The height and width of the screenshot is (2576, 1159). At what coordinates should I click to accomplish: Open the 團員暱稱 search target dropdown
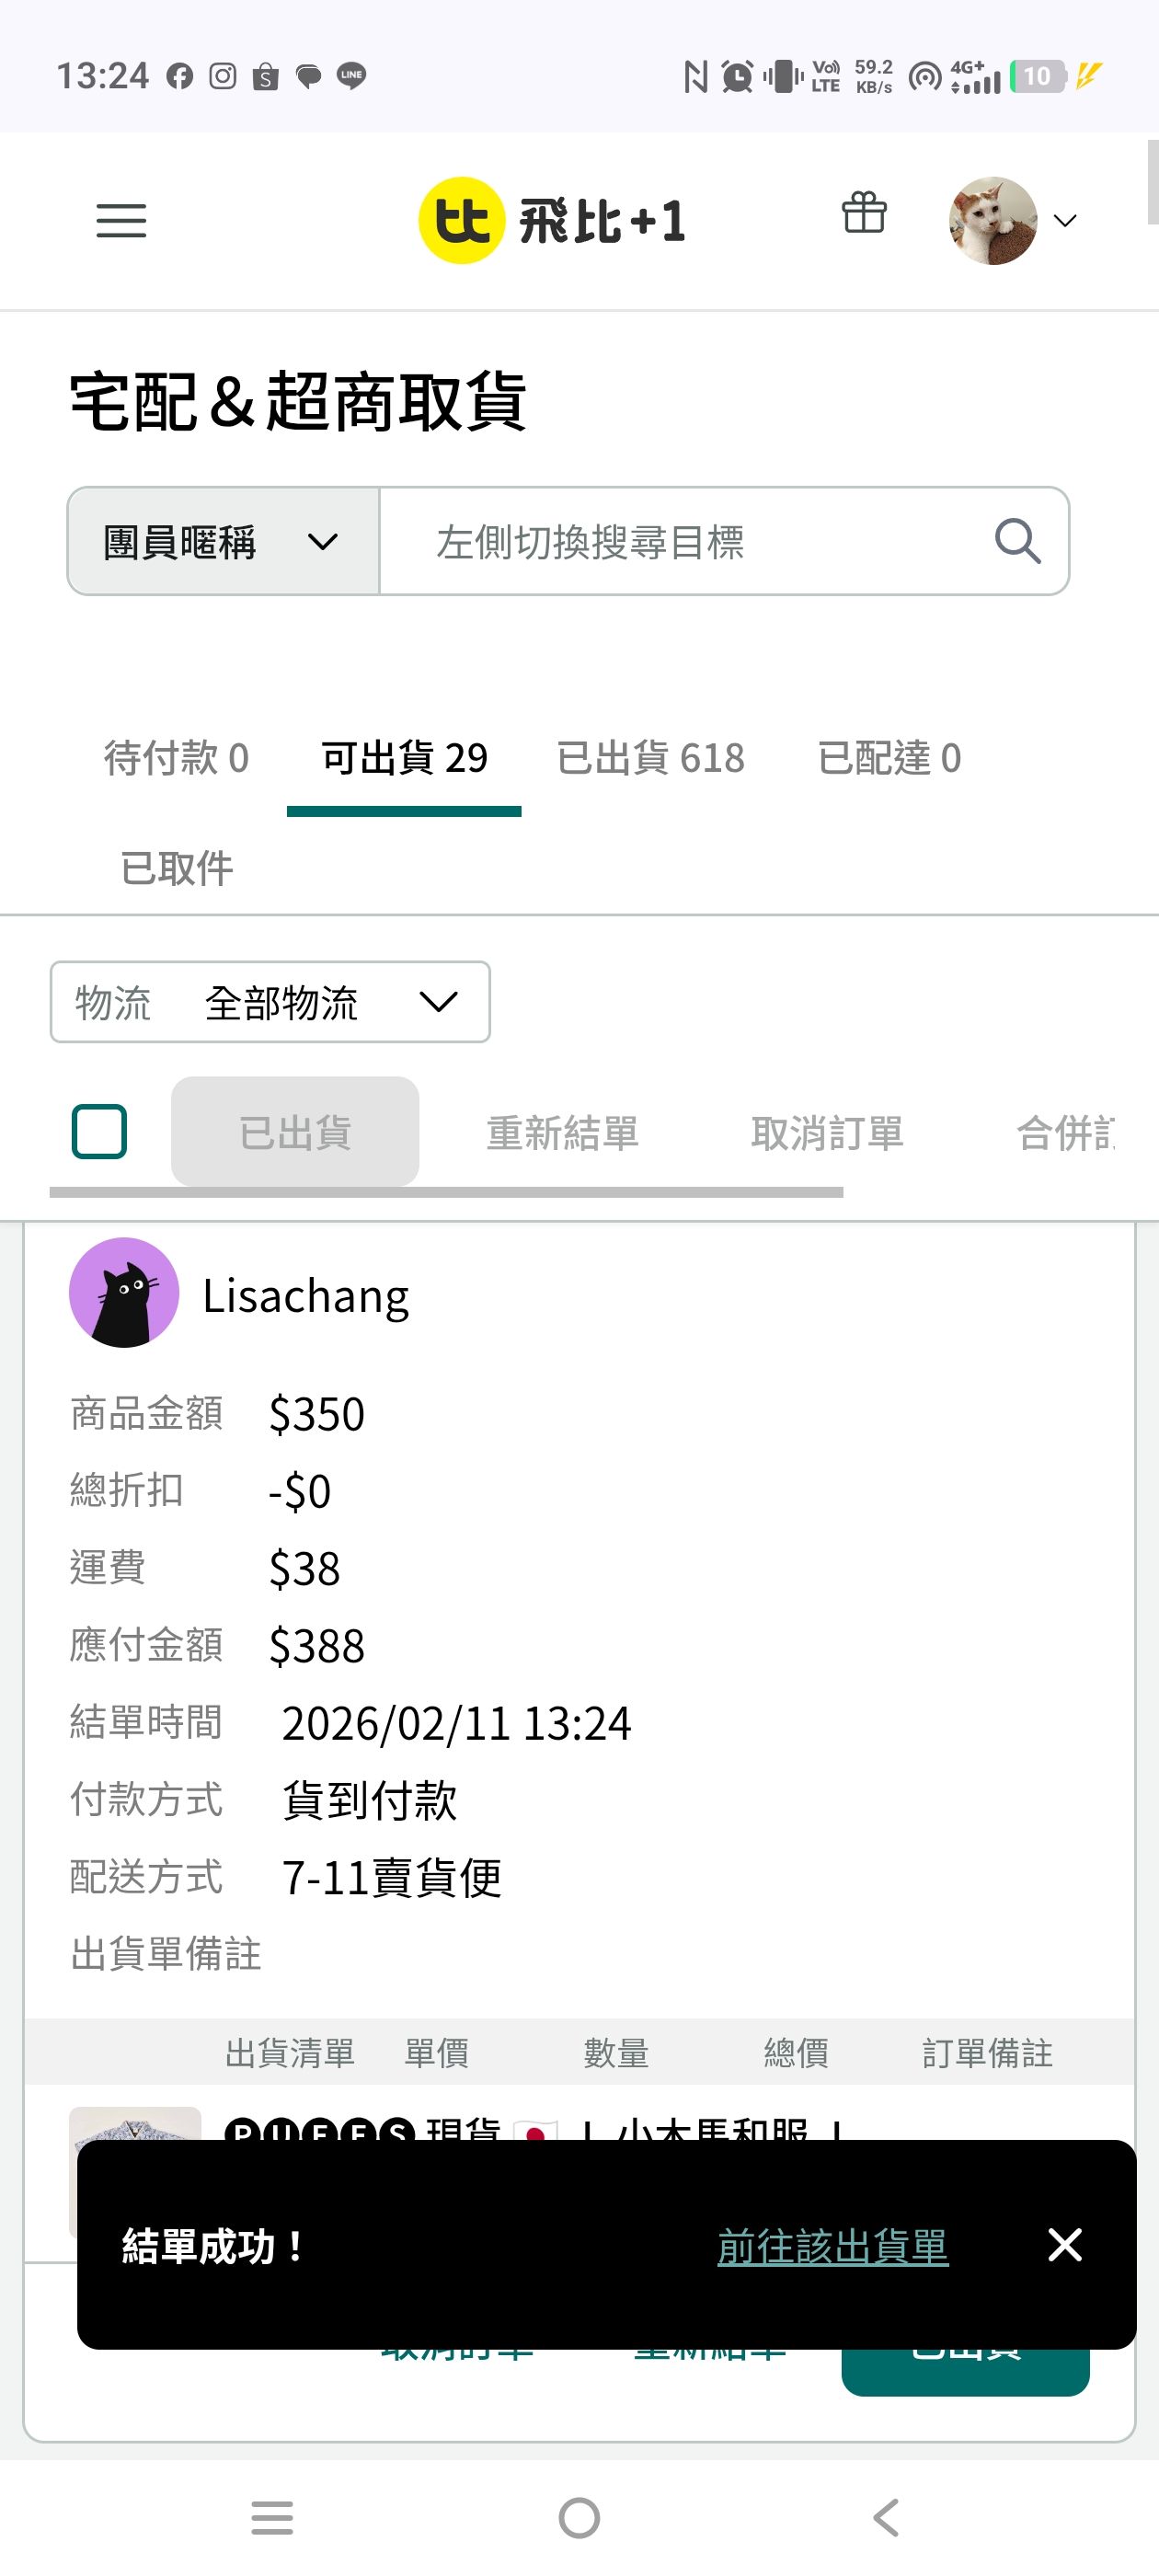[x=223, y=542]
